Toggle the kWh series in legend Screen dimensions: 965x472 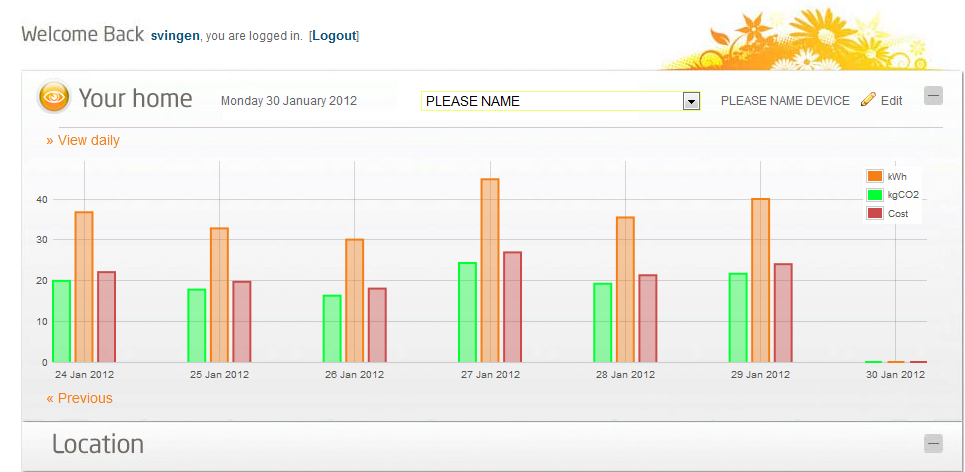coord(875,177)
